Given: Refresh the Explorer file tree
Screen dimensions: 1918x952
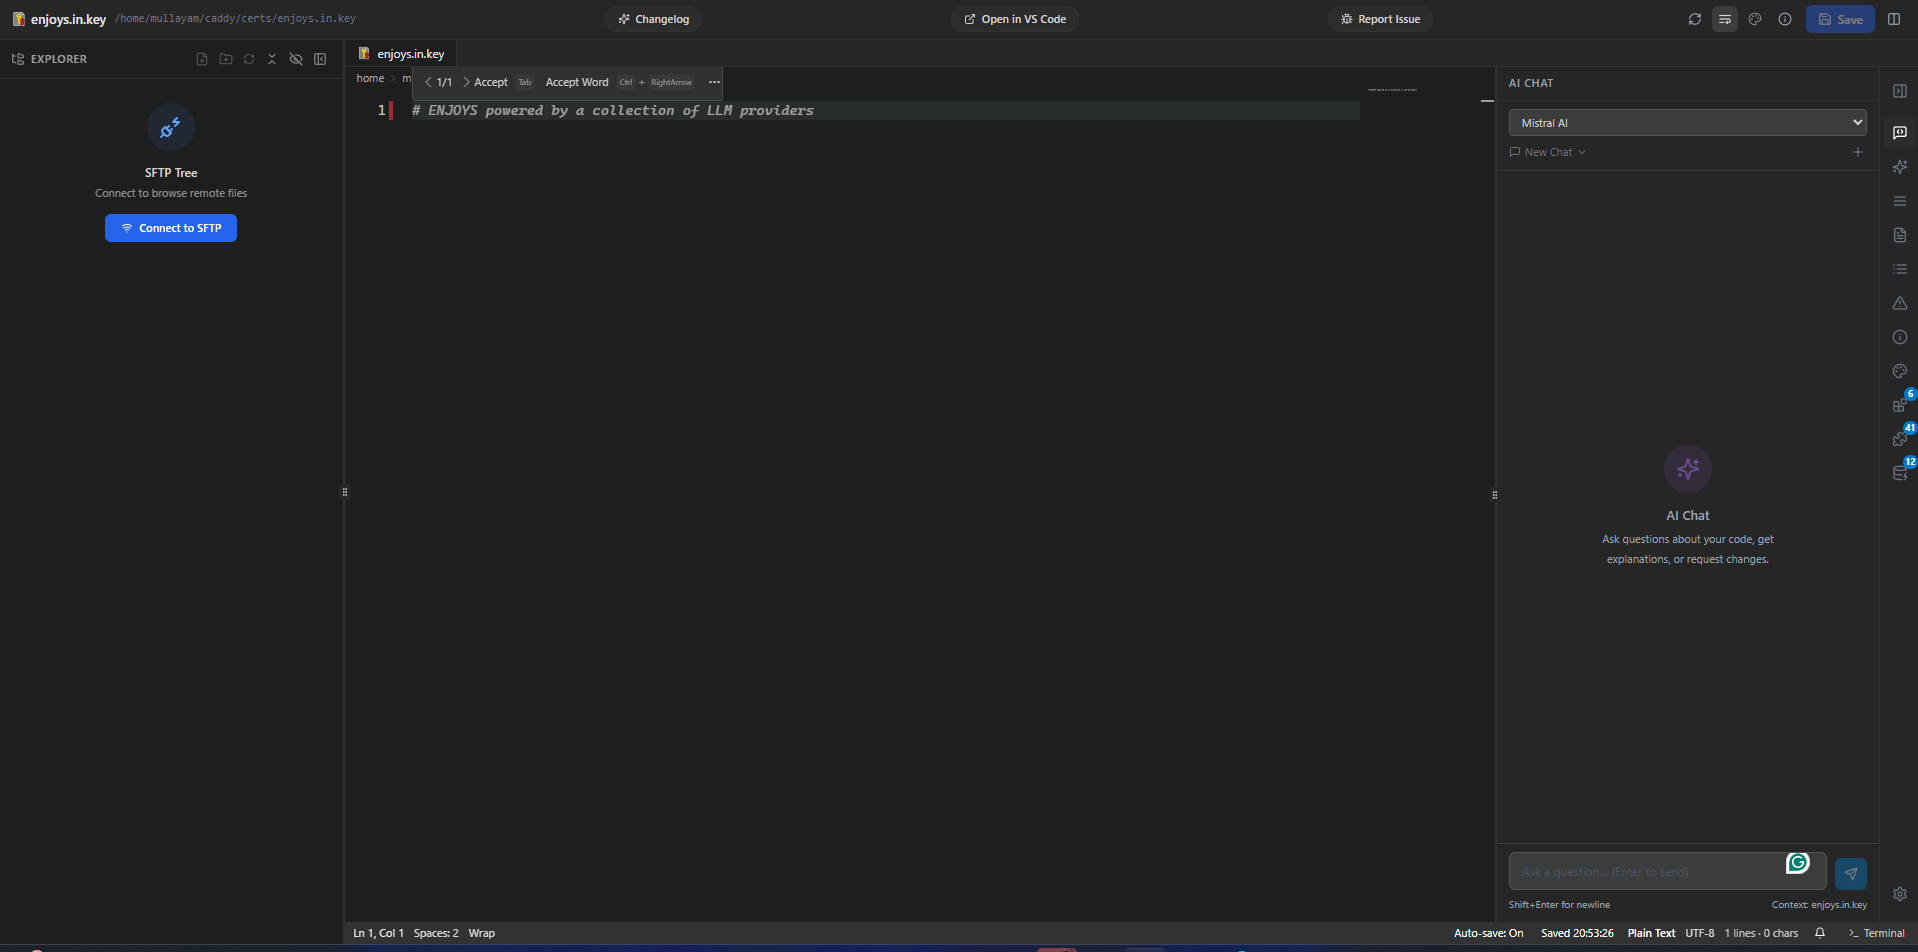Looking at the screenshot, I should tap(249, 59).
